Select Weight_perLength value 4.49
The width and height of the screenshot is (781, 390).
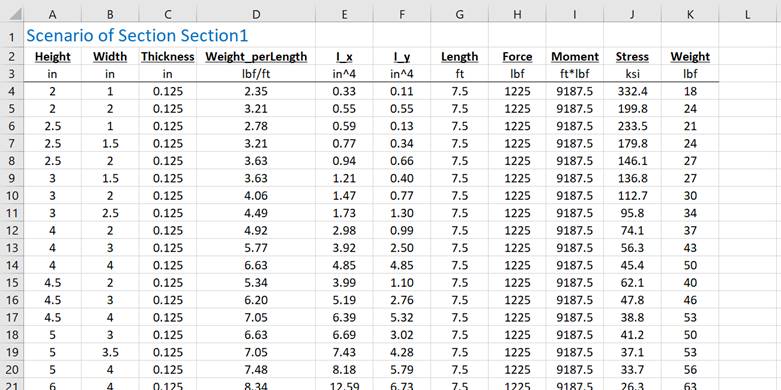tap(256, 213)
